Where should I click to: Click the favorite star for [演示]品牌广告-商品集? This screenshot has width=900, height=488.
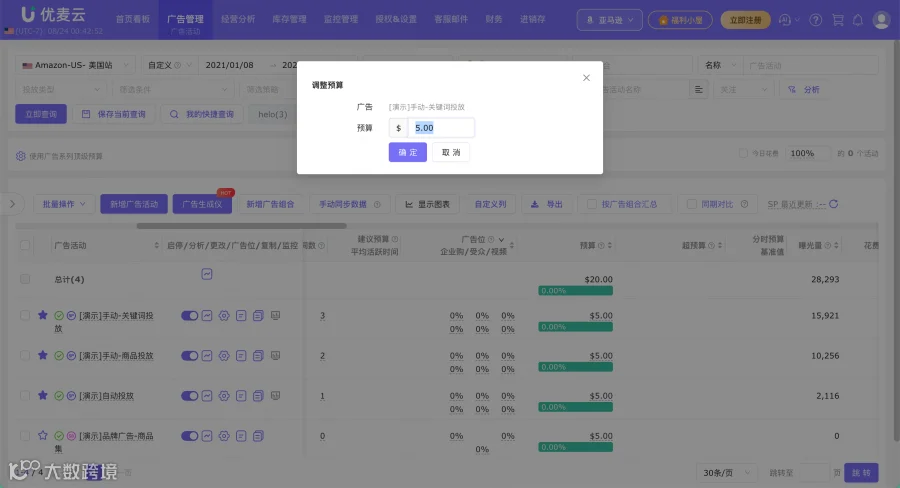point(42,435)
